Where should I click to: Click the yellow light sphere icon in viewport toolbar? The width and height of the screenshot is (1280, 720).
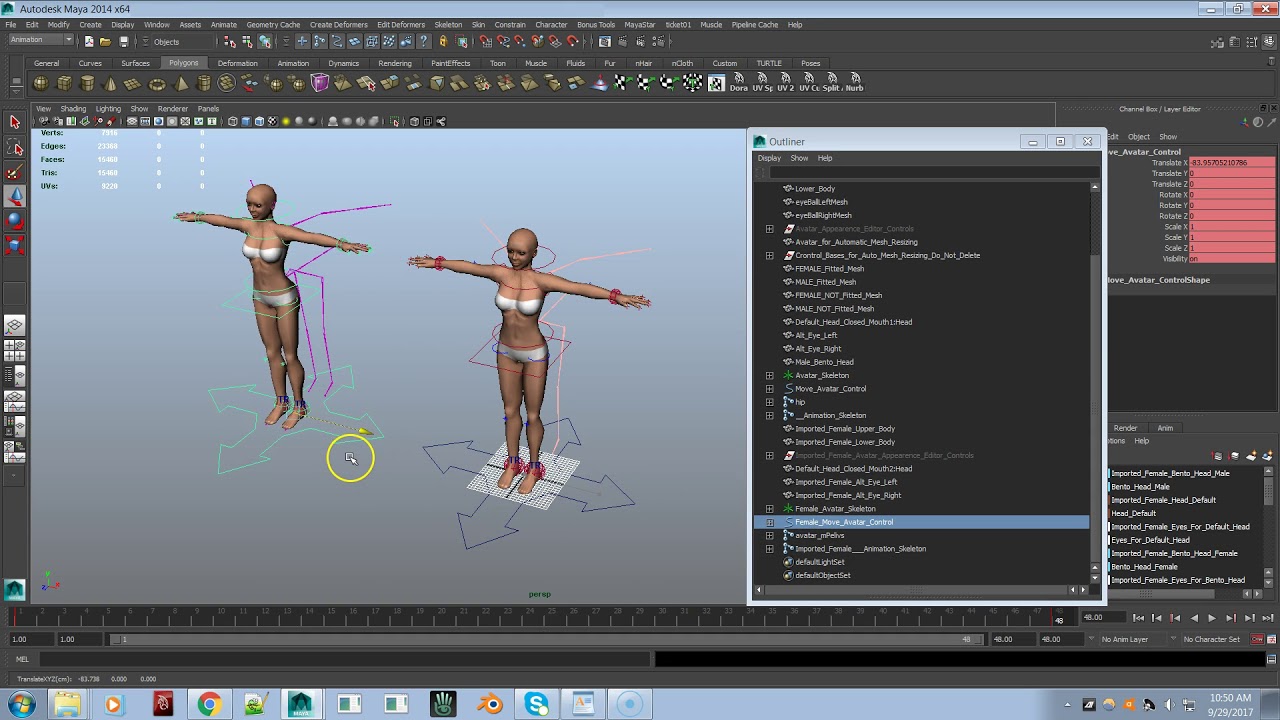click(x=286, y=122)
